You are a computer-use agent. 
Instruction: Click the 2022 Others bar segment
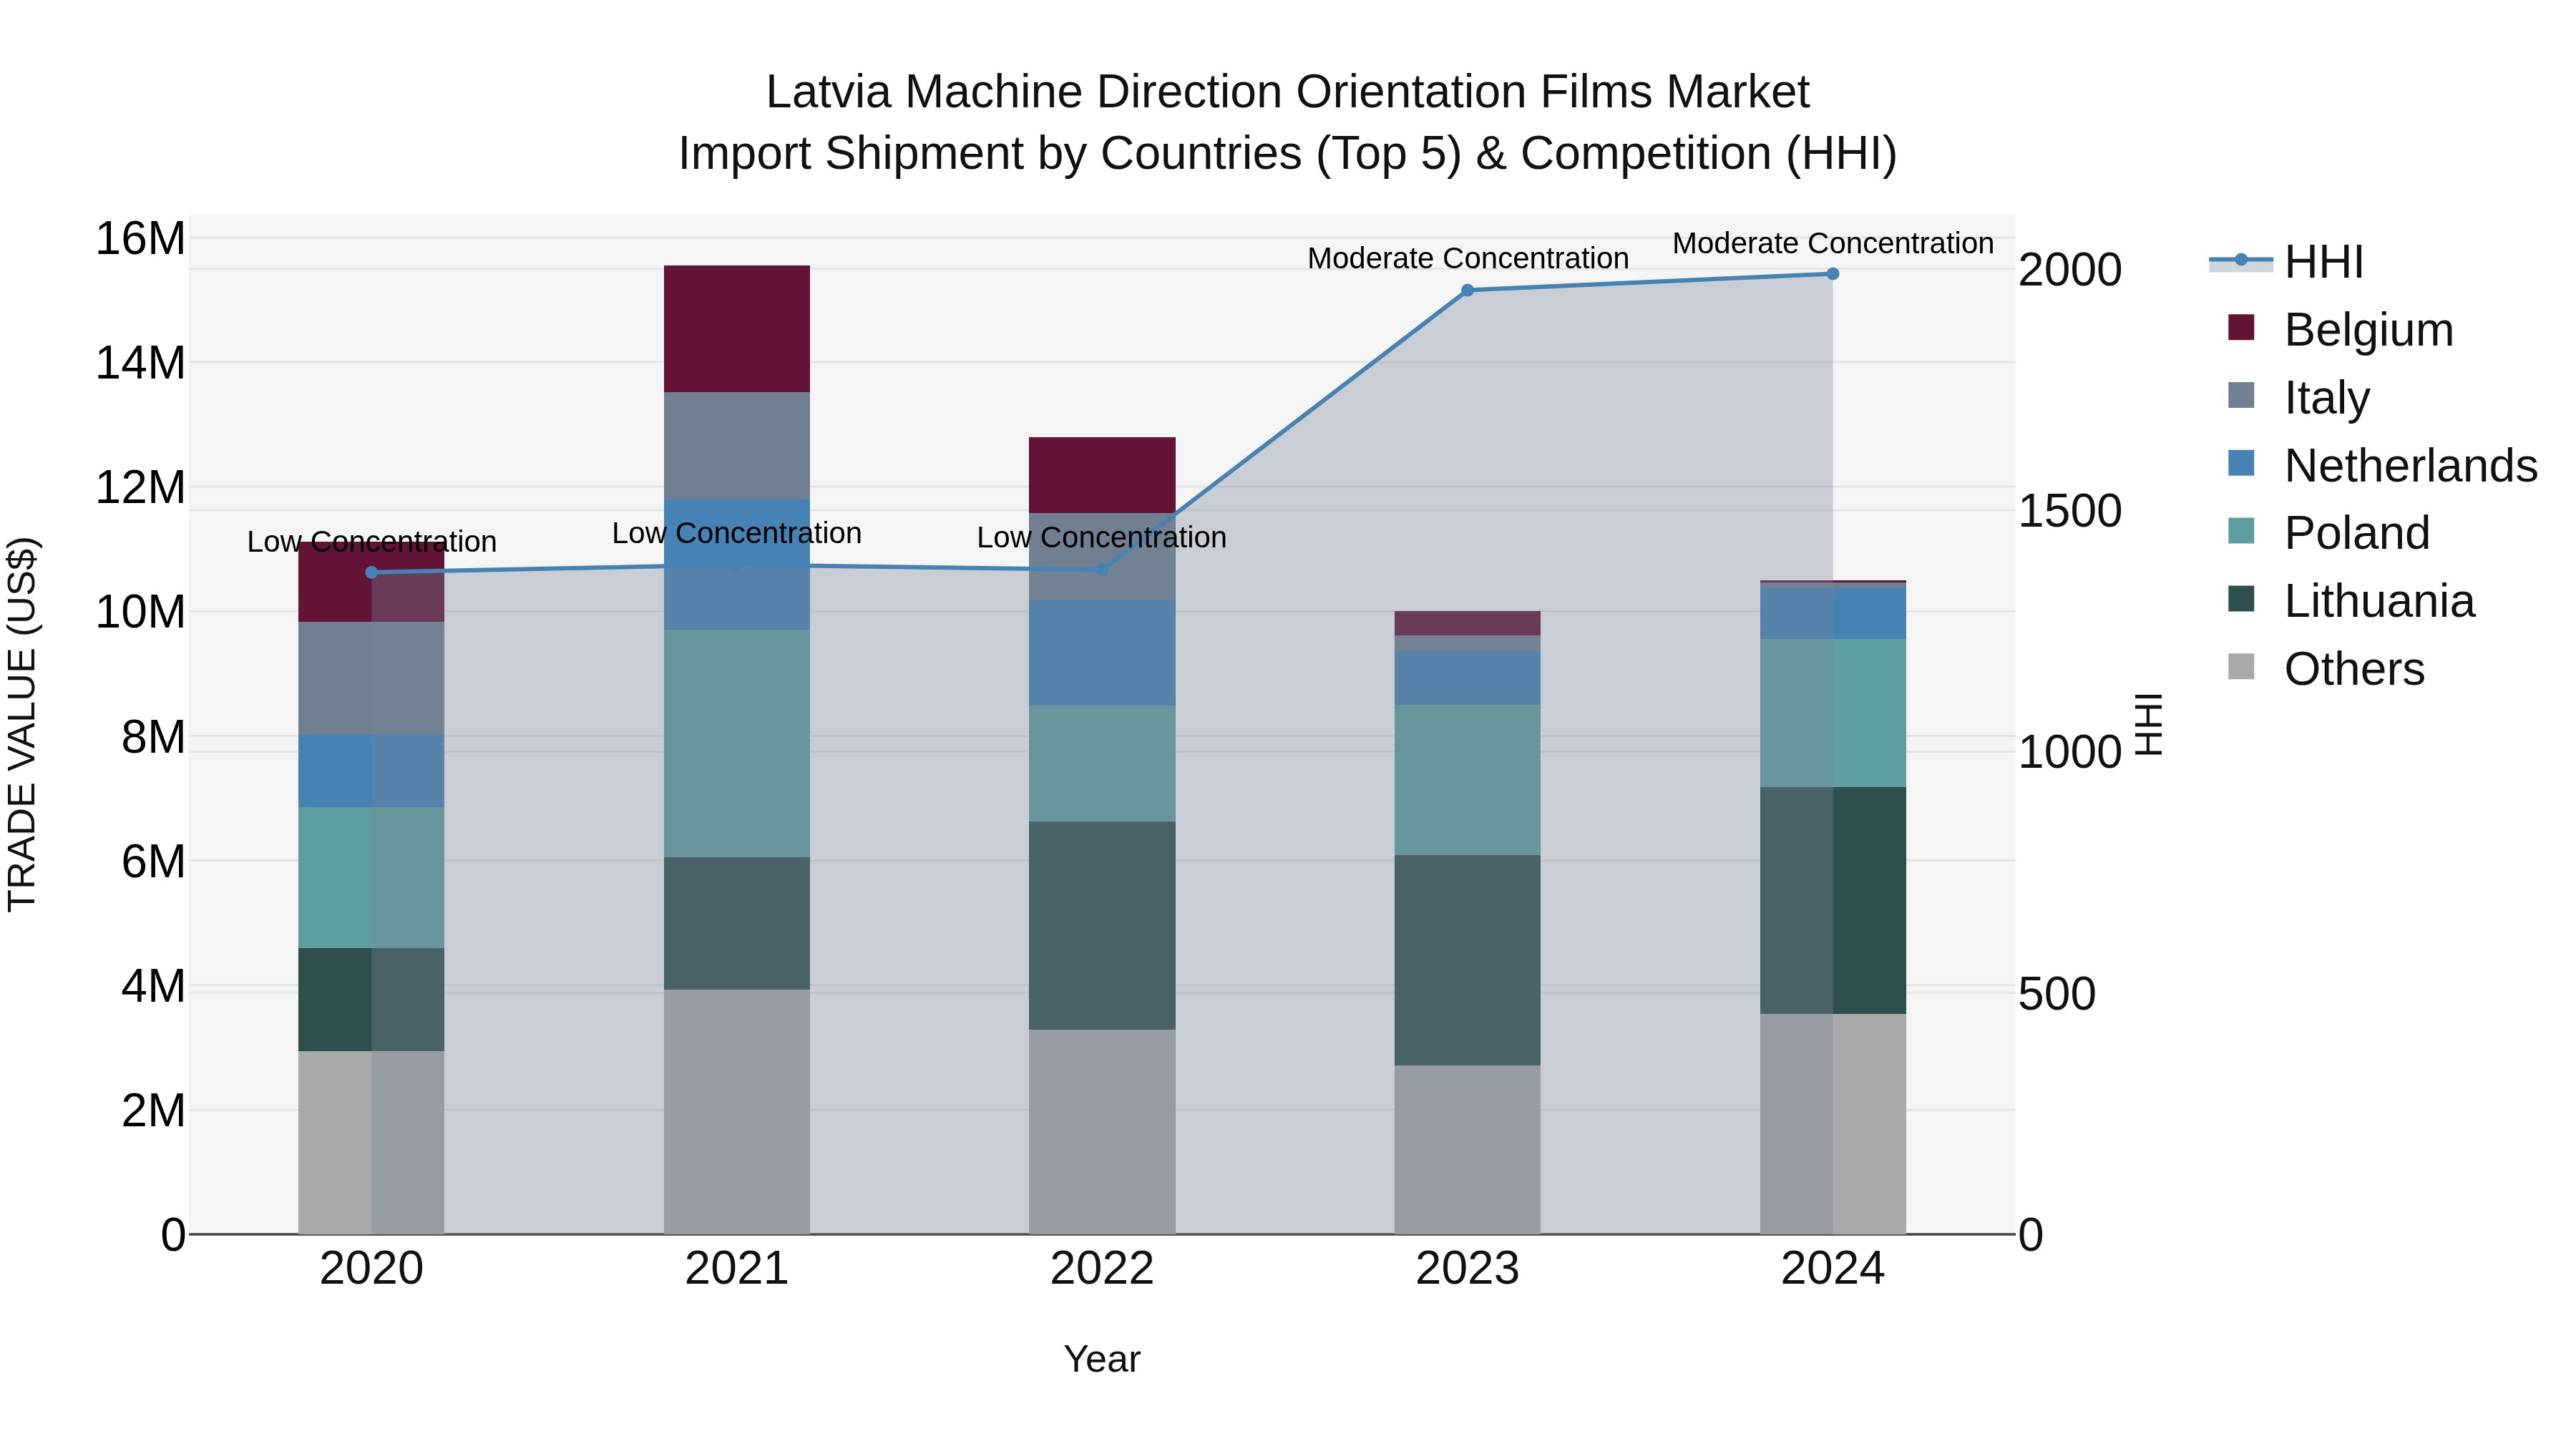pyautogui.click(x=1102, y=1132)
